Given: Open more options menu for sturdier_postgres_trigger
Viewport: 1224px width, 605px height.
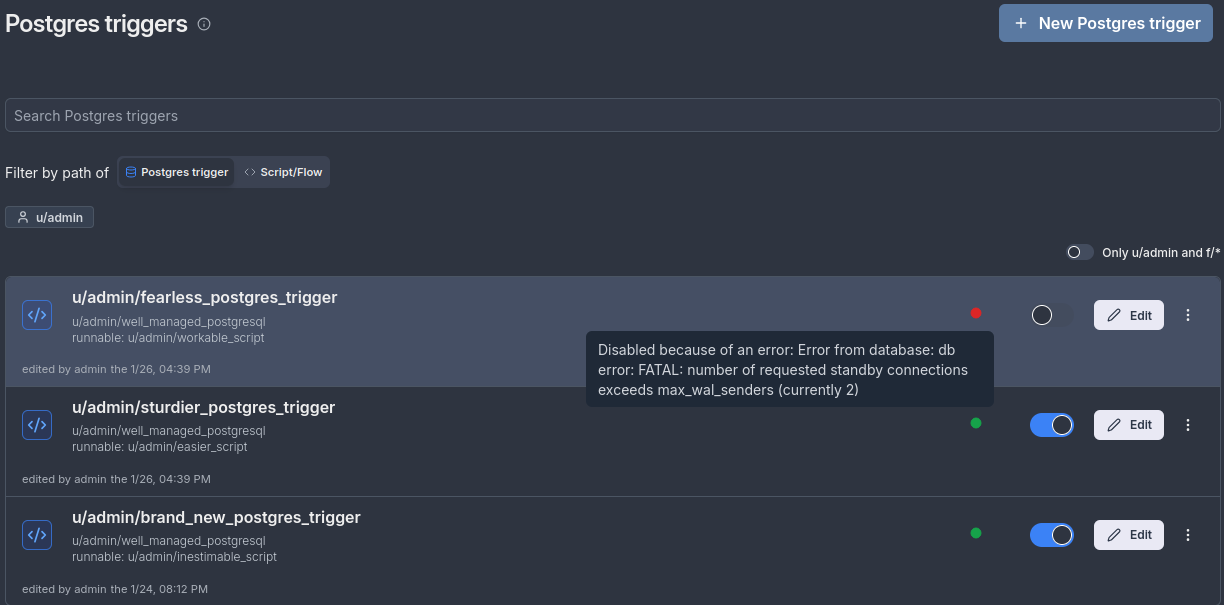Looking at the screenshot, I should click(1188, 425).
